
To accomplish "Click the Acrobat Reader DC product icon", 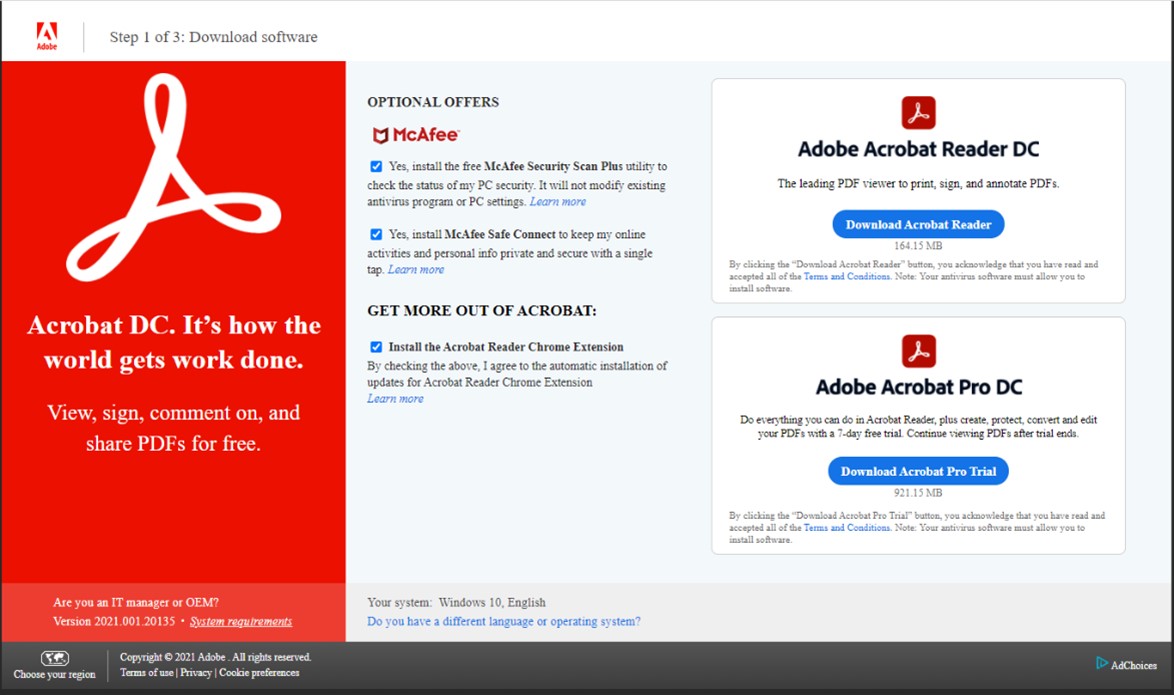I will pos(918,113).
